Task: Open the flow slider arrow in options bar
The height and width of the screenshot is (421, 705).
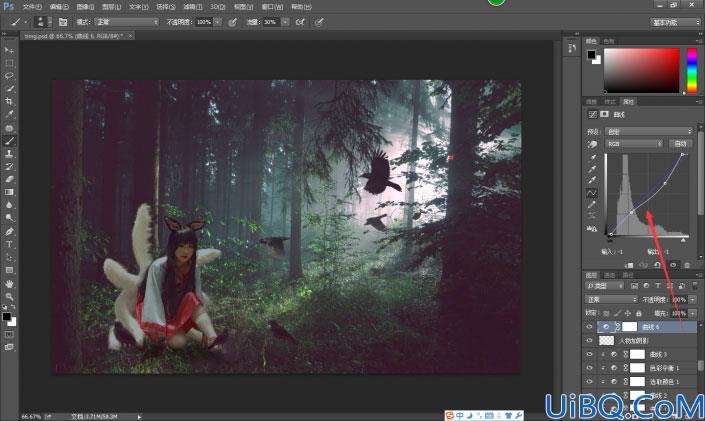Action: (x=285, y=22)
